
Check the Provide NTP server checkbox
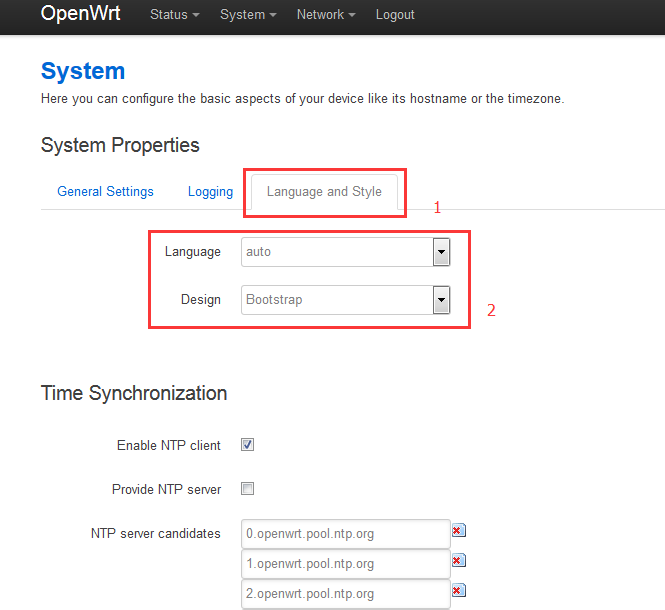(x=248, y=489)
